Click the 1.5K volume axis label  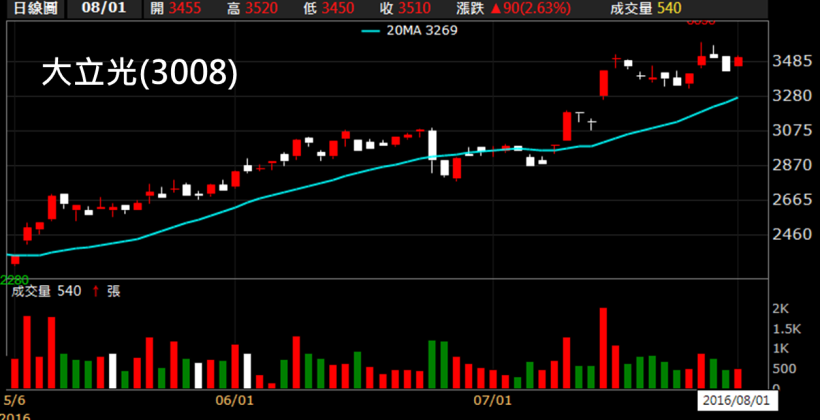pyautogui.click(x=787, y=329)
